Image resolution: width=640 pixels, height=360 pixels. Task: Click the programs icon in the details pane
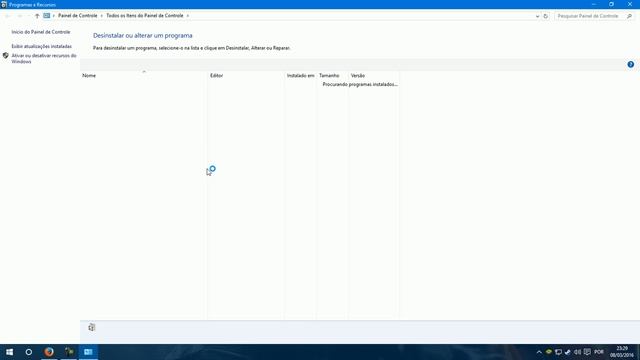[92, 327]
